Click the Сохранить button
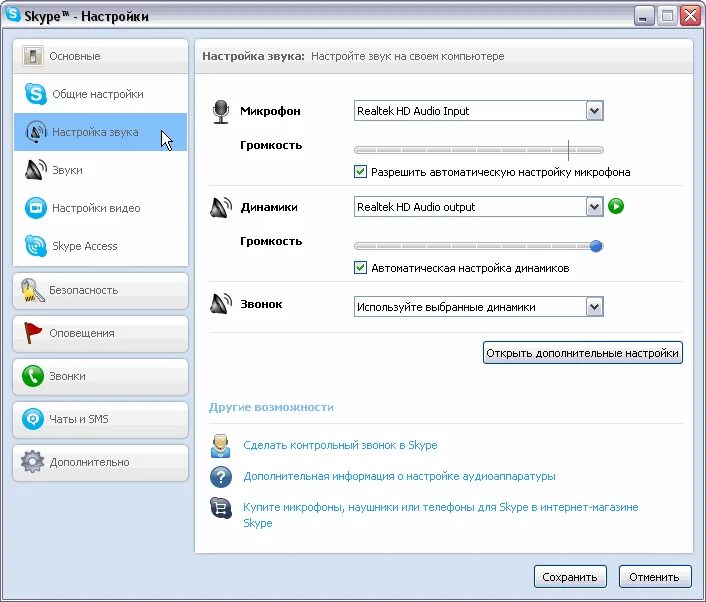 point(570,577)
